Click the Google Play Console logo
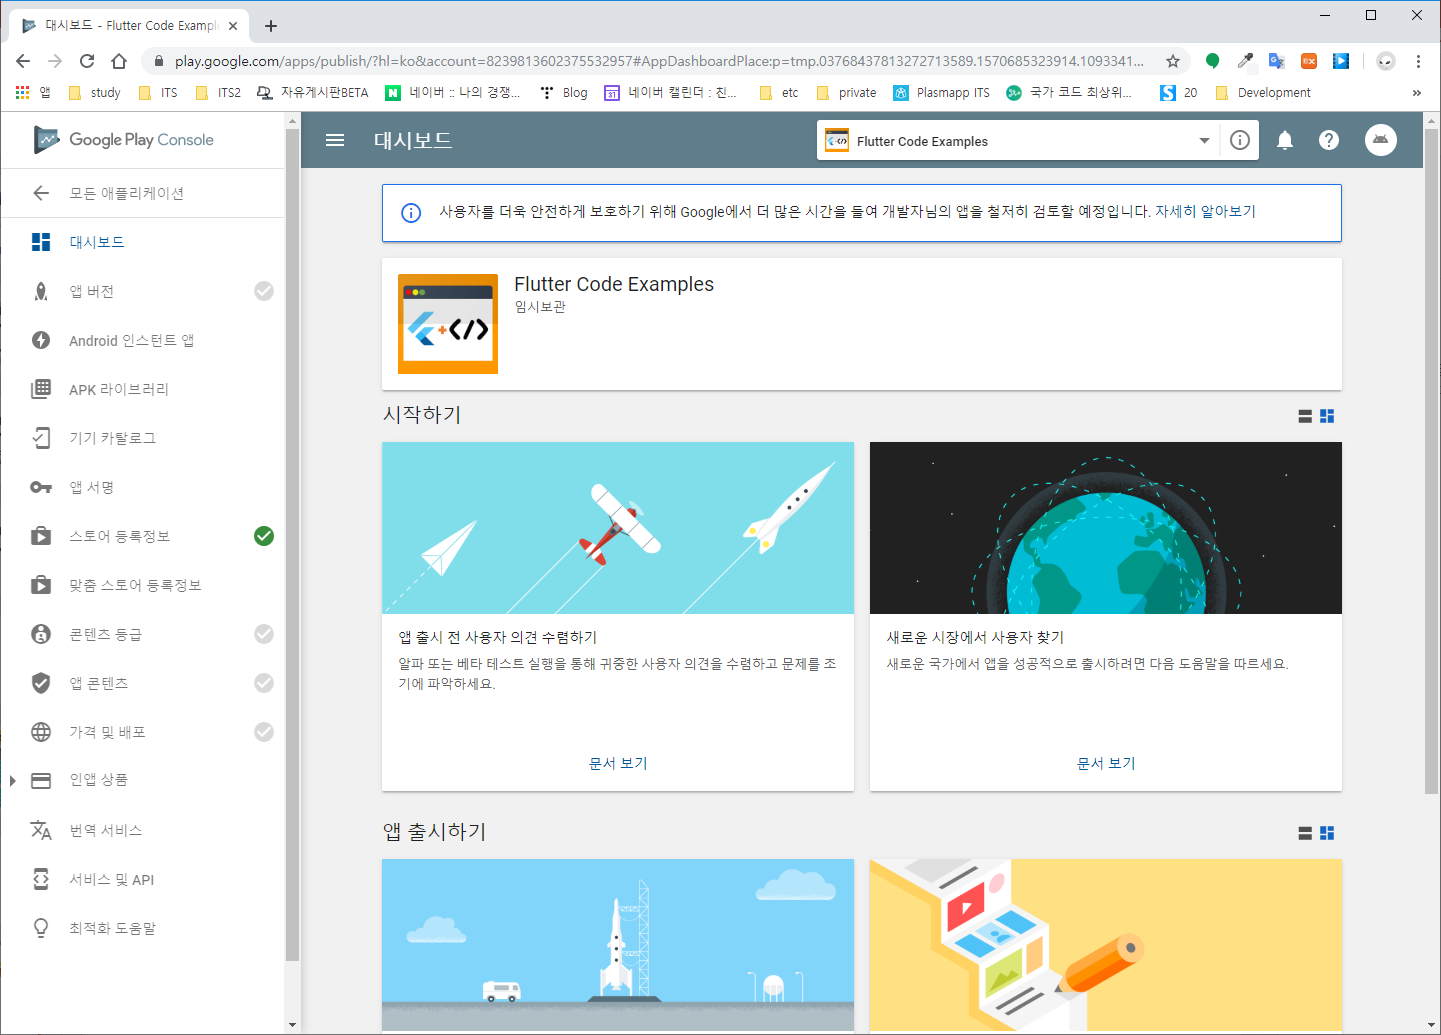 124,140
